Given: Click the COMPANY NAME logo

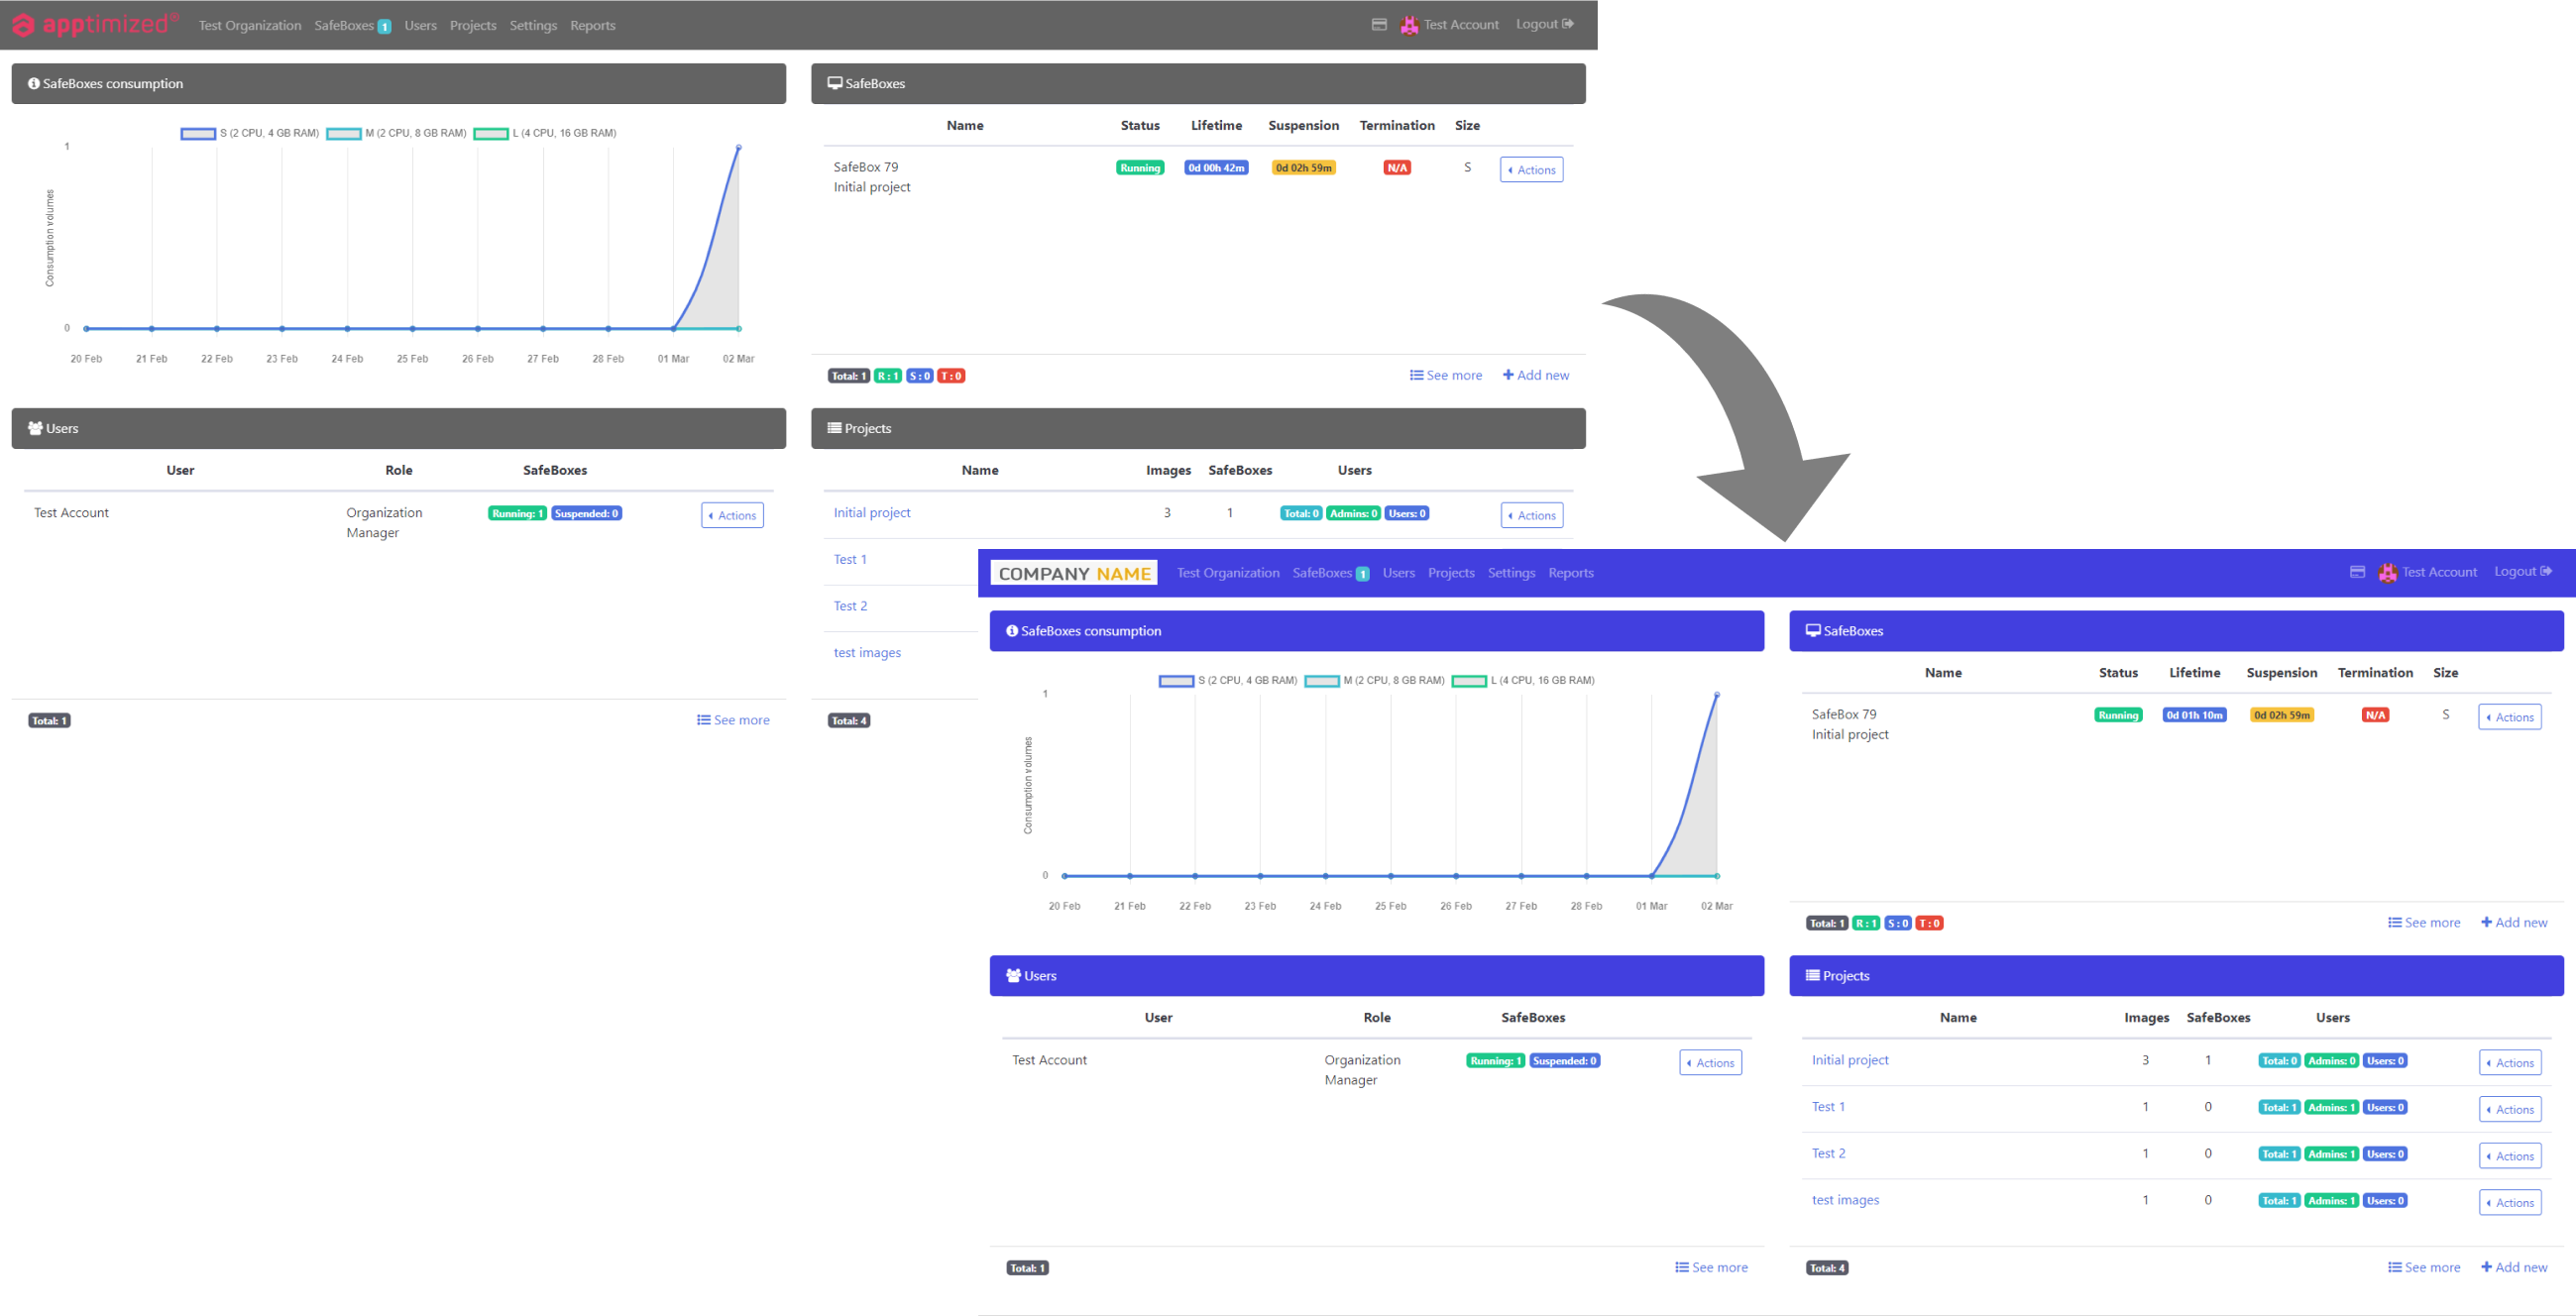Looking at the screenshot, I should (x=1073, y=573).
